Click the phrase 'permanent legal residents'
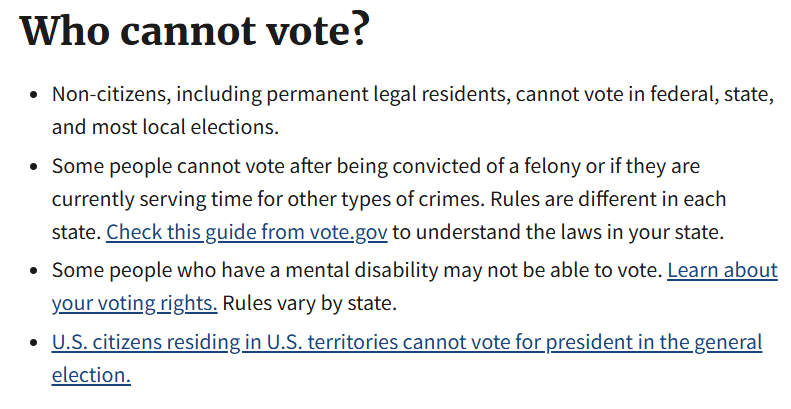 (x=388, y=94)
